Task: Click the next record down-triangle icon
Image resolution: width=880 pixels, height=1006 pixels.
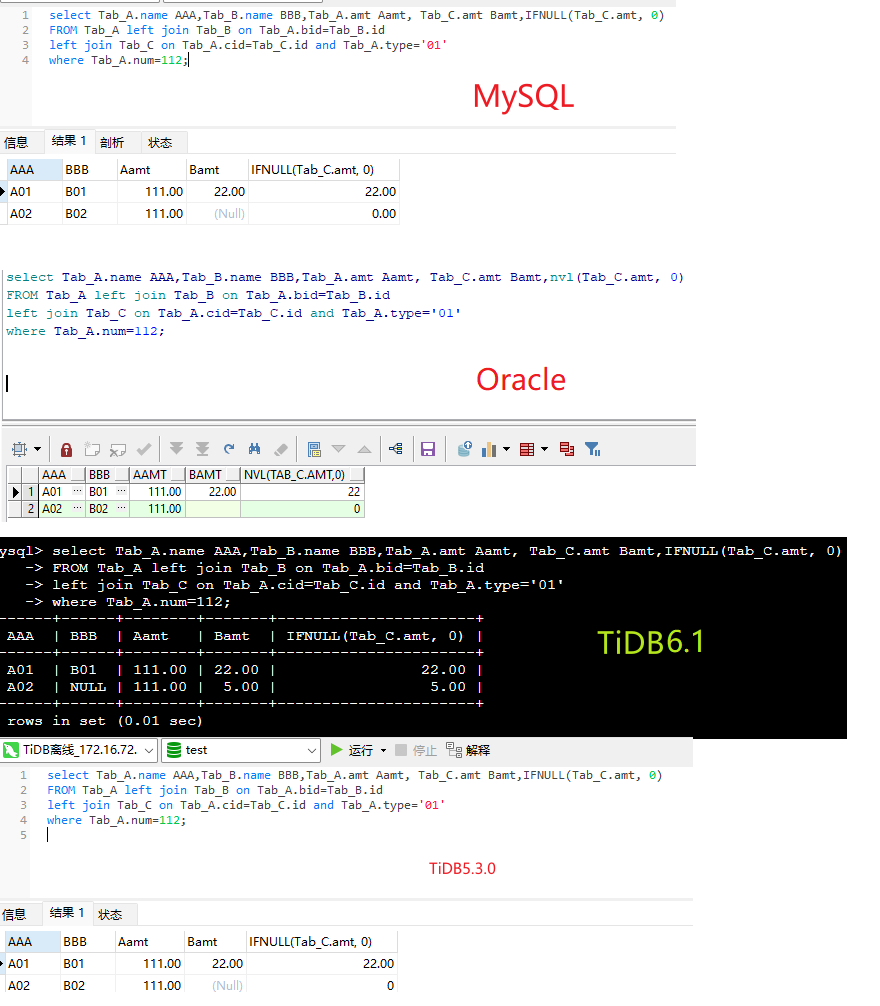Action: click(339, 448)
